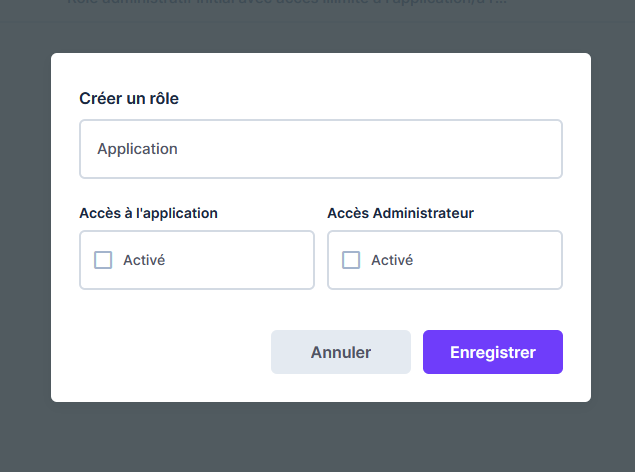Click the Activé label under Accès à l'application
Image resolution: width=635 pixels, height=472 pixels.
tap(144, 260)
